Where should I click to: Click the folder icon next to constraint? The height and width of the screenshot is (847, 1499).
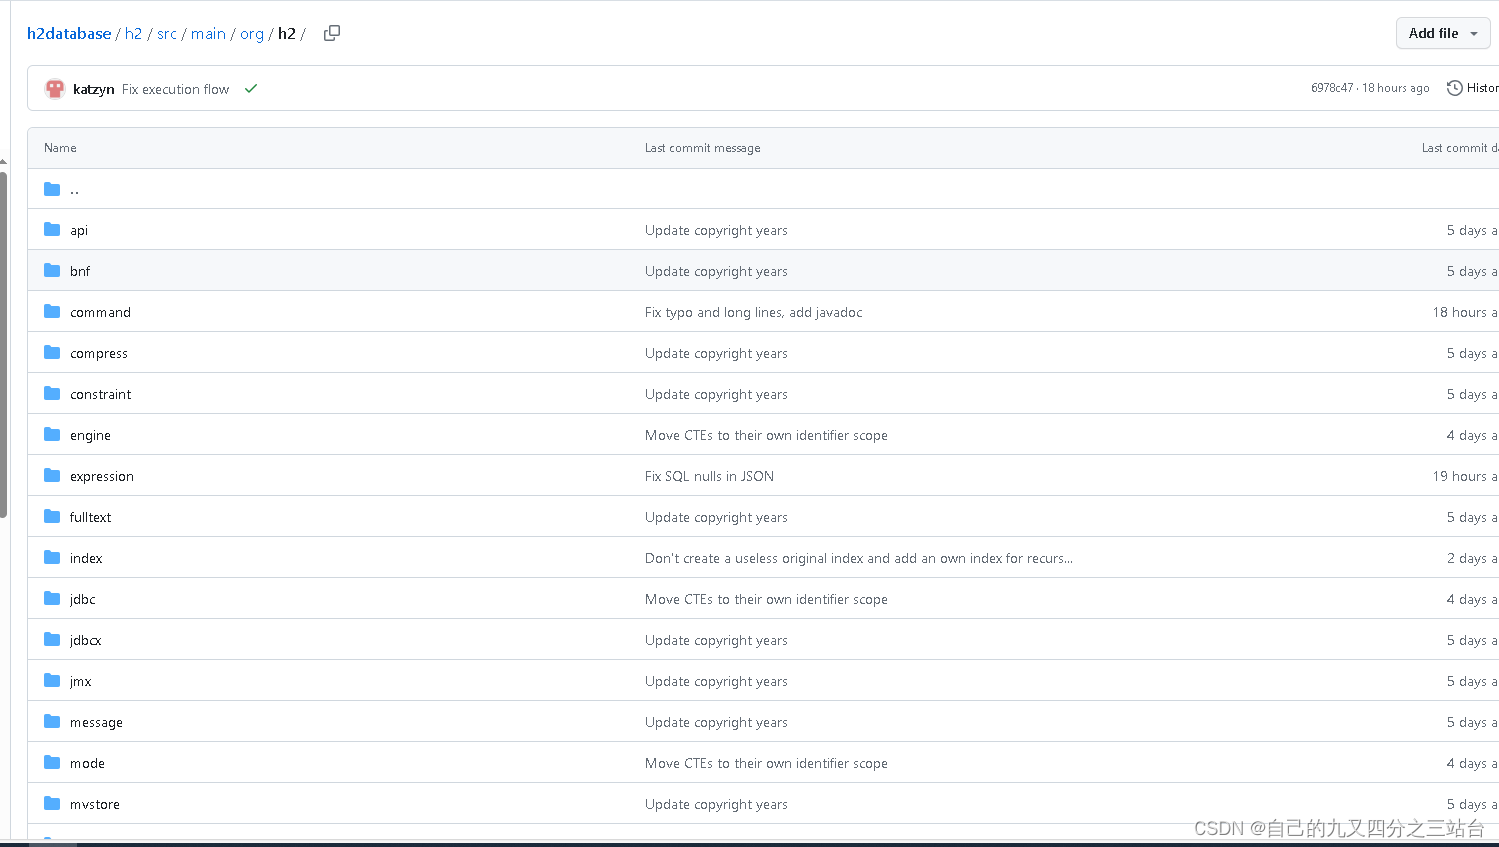tap(52, 394)
